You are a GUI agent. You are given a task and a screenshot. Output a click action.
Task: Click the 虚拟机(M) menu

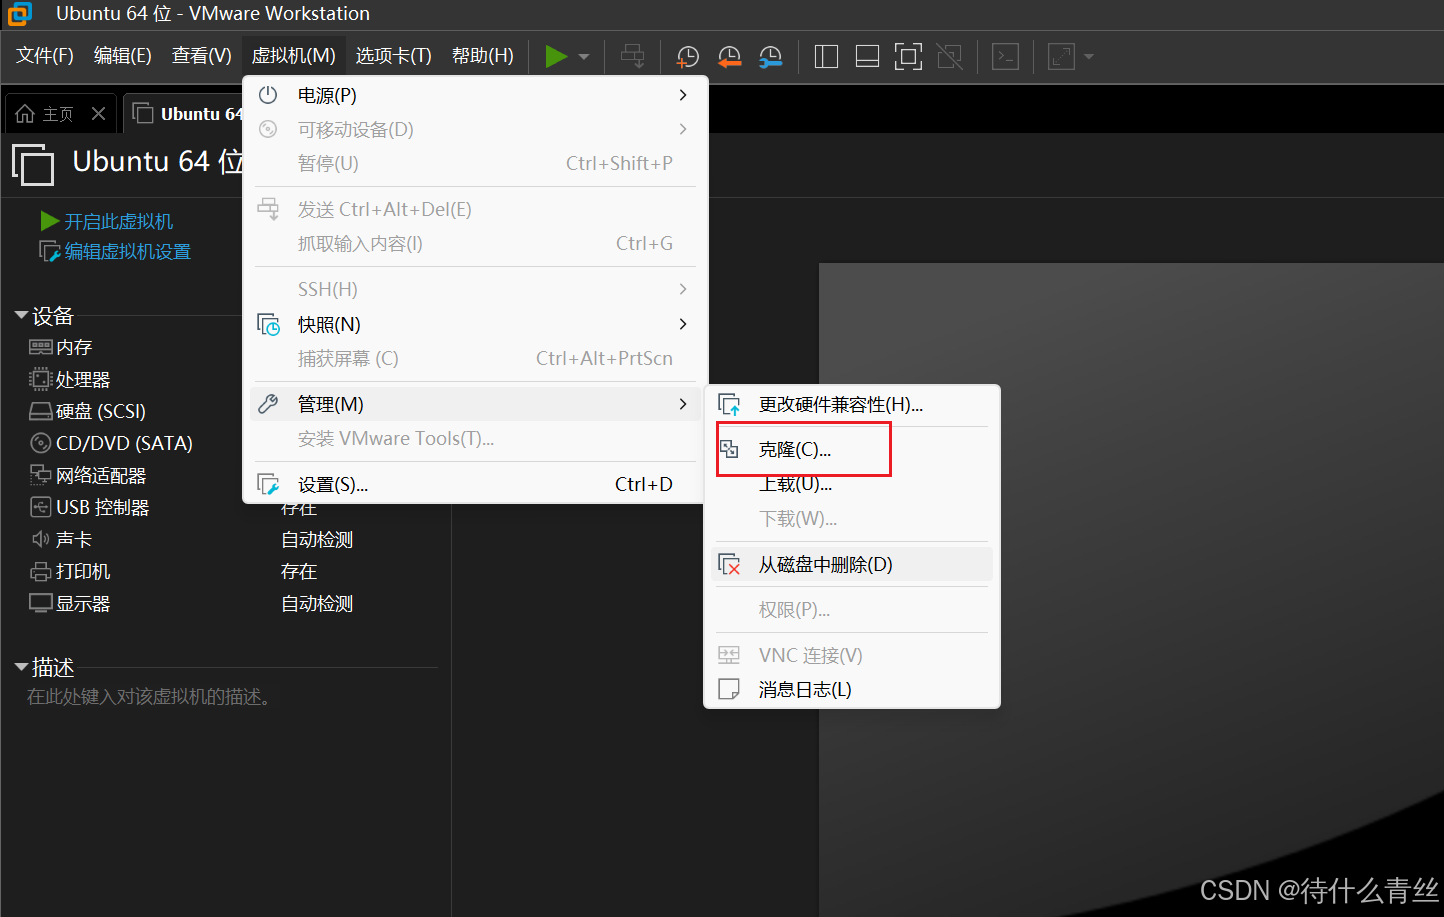pyautogui.click(x=293, y=56)
